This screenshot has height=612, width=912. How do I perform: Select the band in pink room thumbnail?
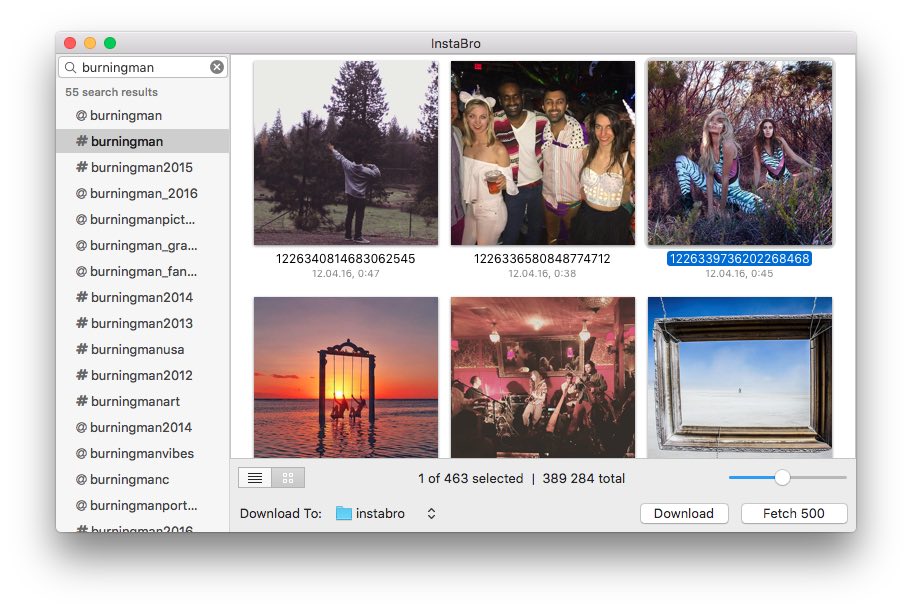pyautogui.click(x=543, y=378)
